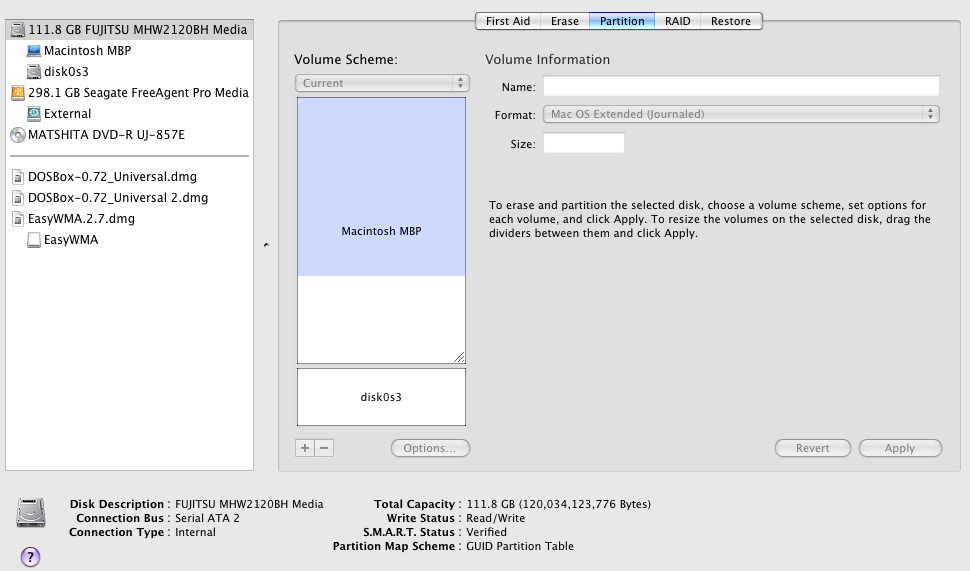The height and width of the screenshot is (571, 970).
Task: Select 298.1 GB Seagate FreeAgent Pro Media
Action: [129, 93]
